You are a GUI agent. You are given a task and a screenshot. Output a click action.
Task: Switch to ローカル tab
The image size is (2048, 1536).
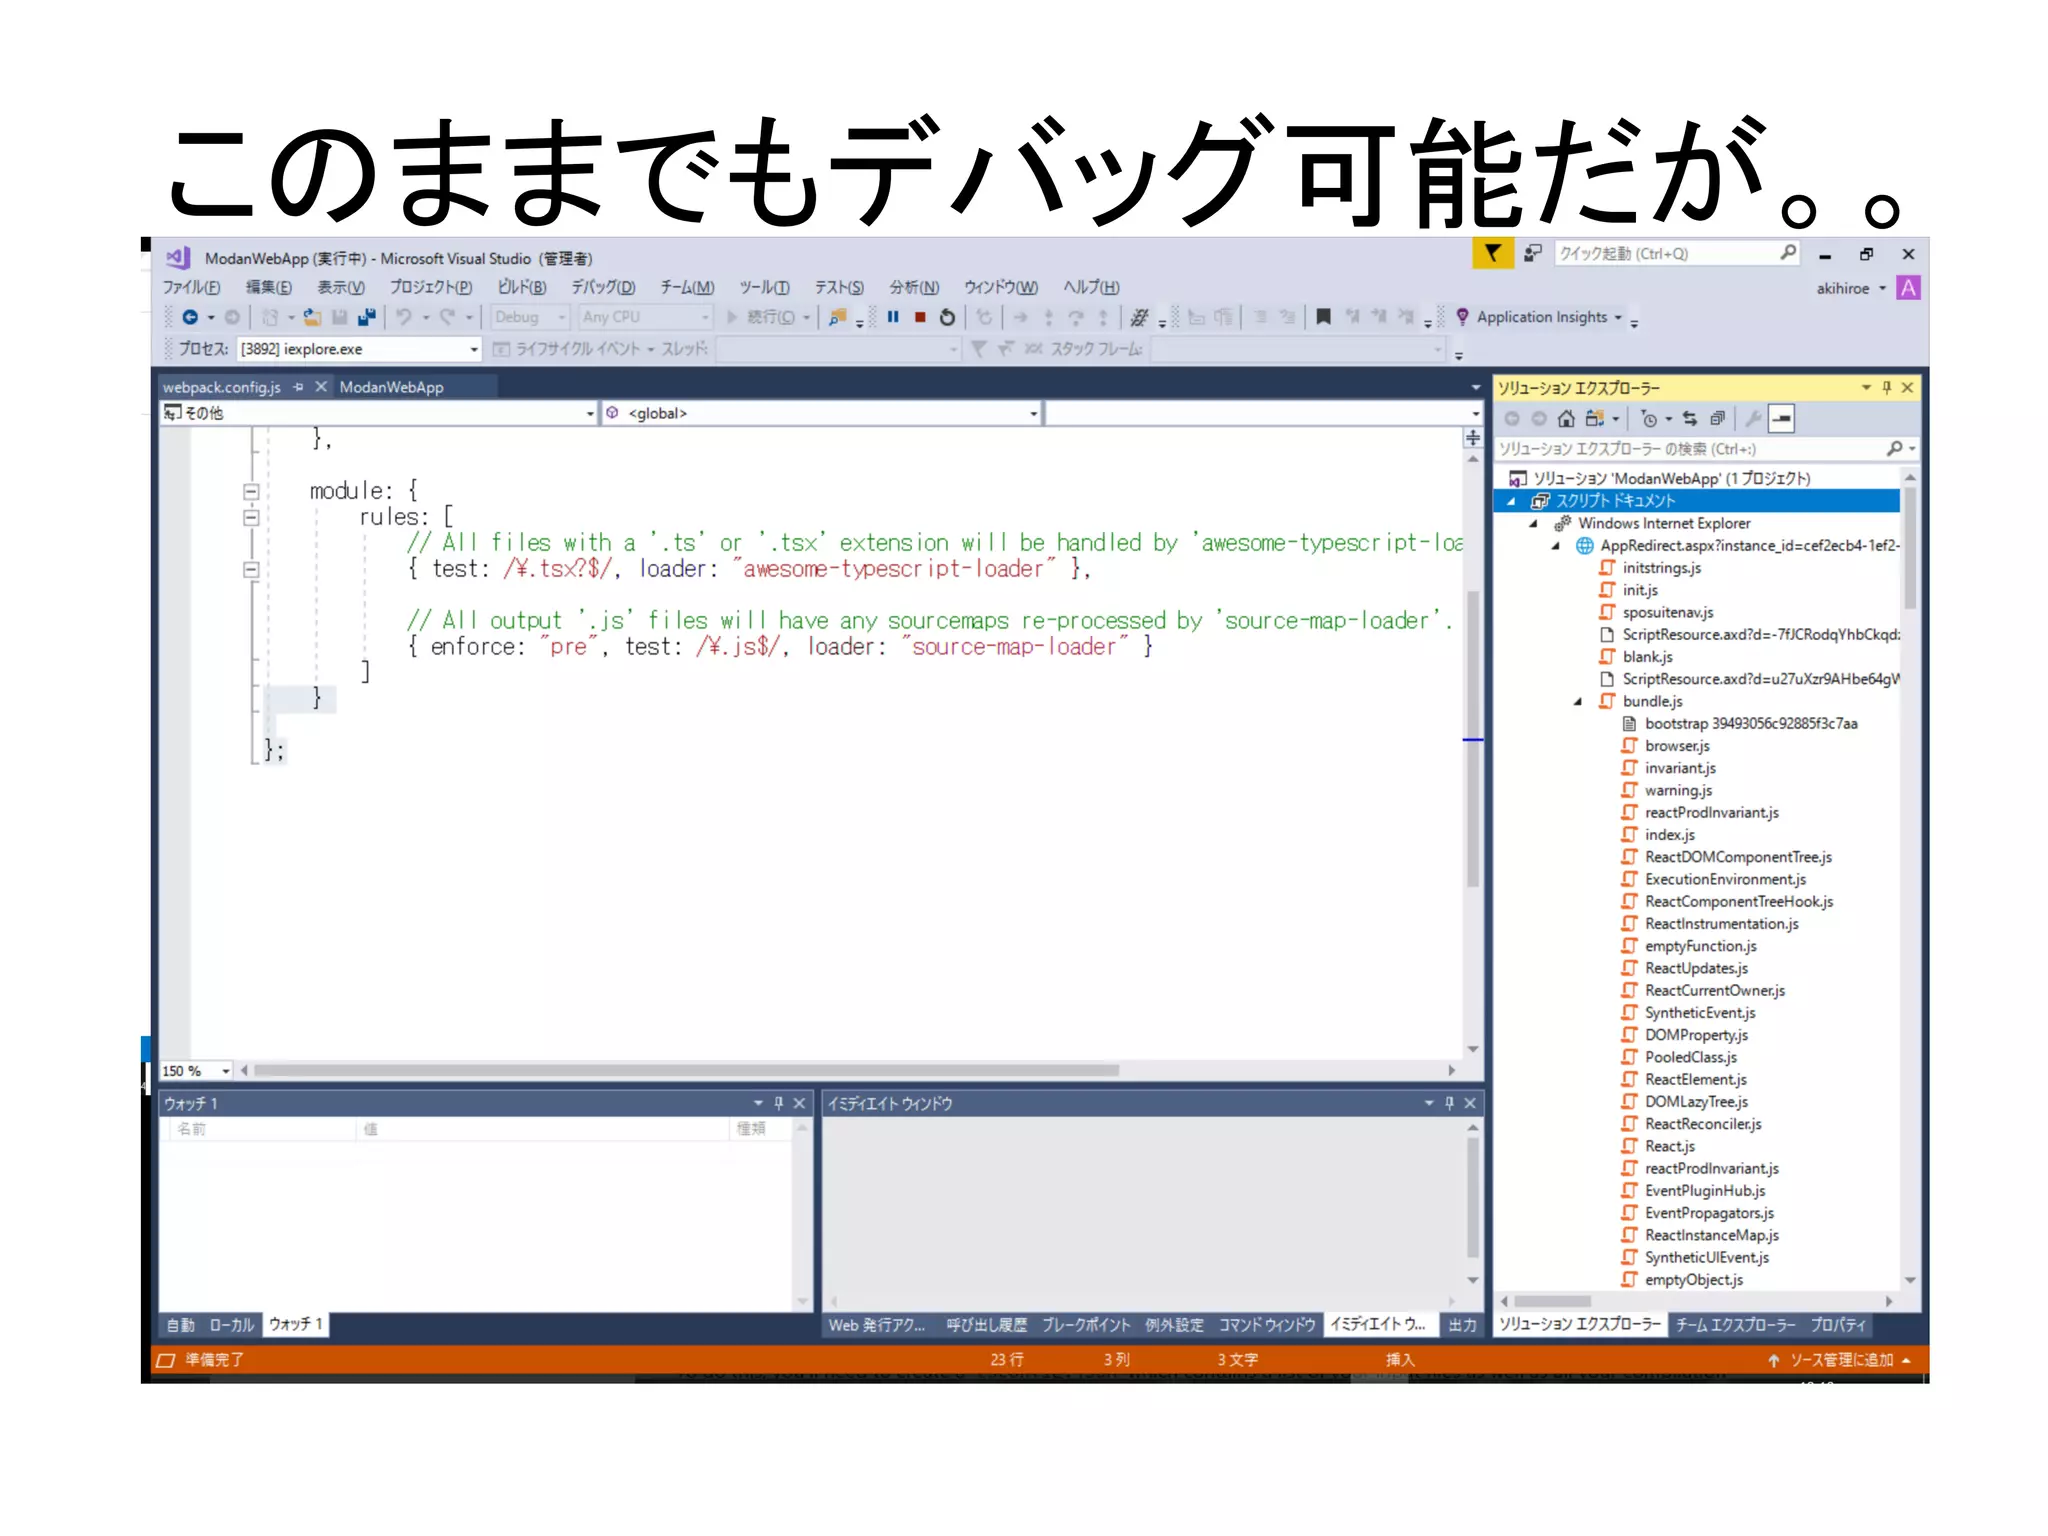[x=231, y=1325]
